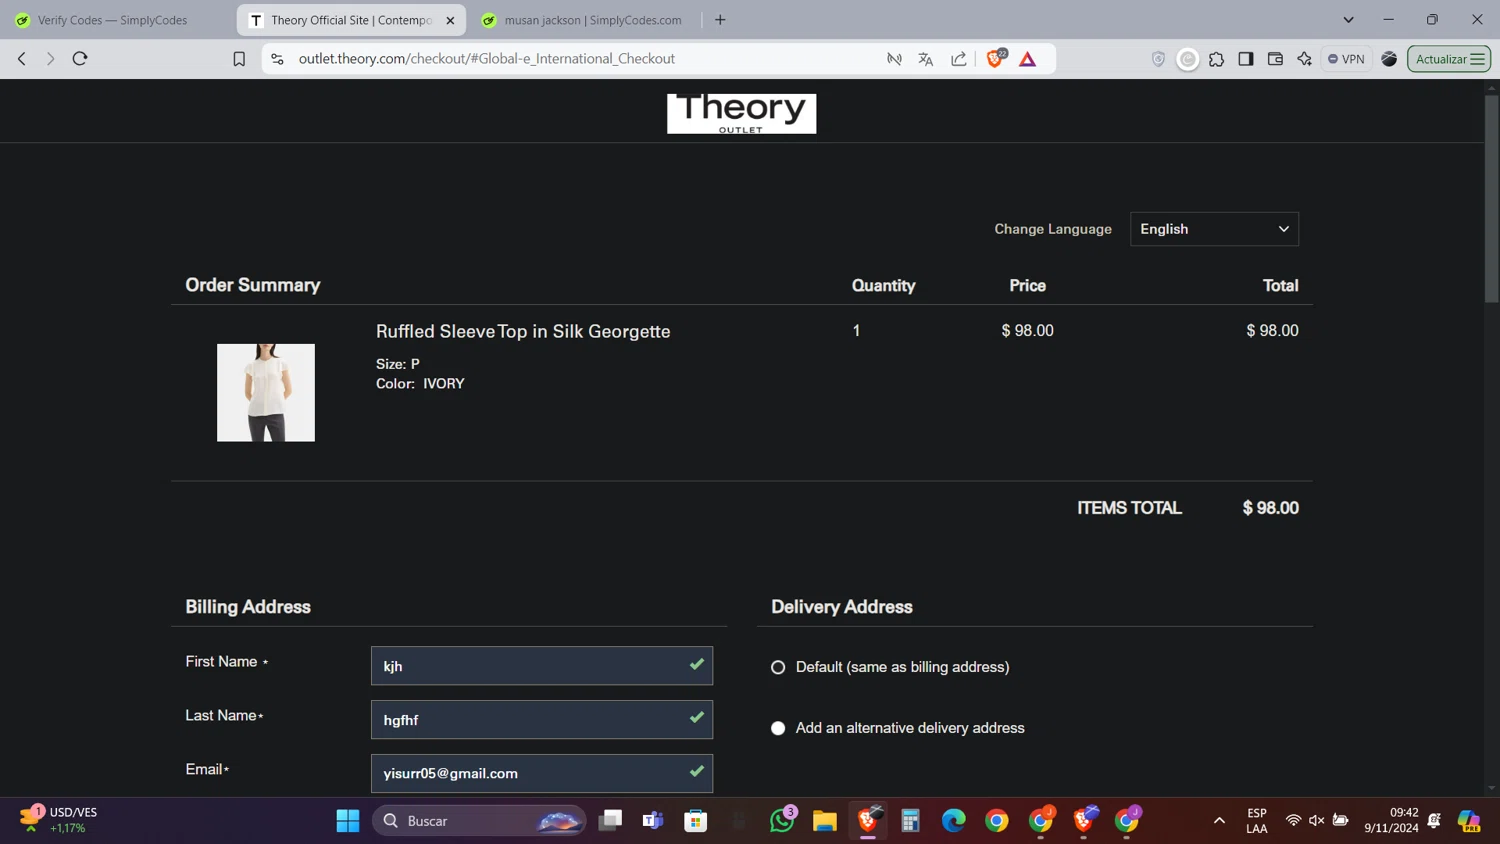1500x844 pixels.
Task: Click the profile avatar icon
Action: tap(1389, 59)
